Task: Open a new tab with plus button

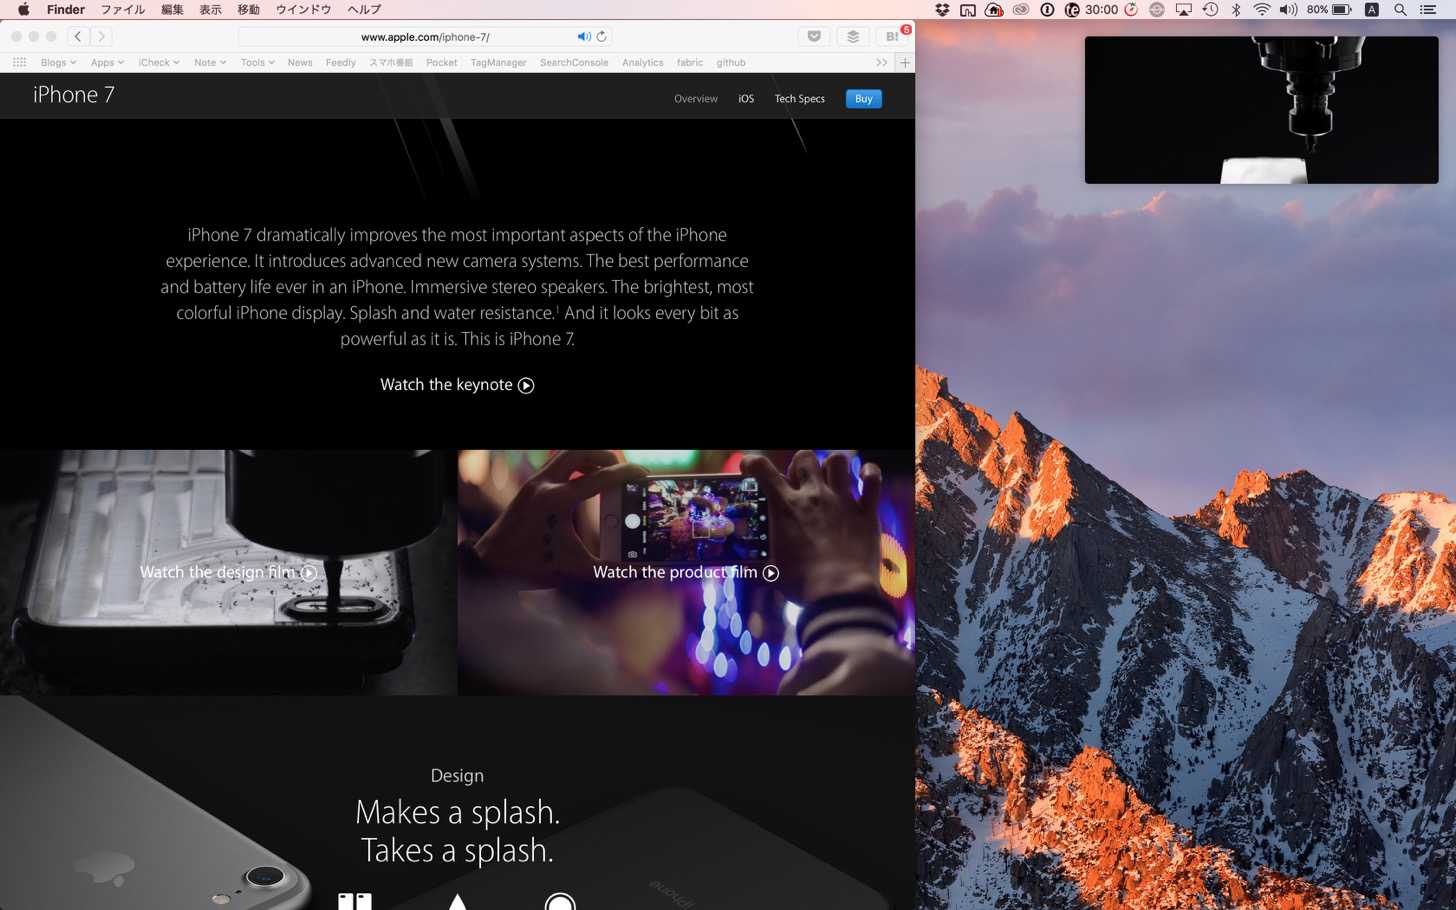Action: (905, 62)
